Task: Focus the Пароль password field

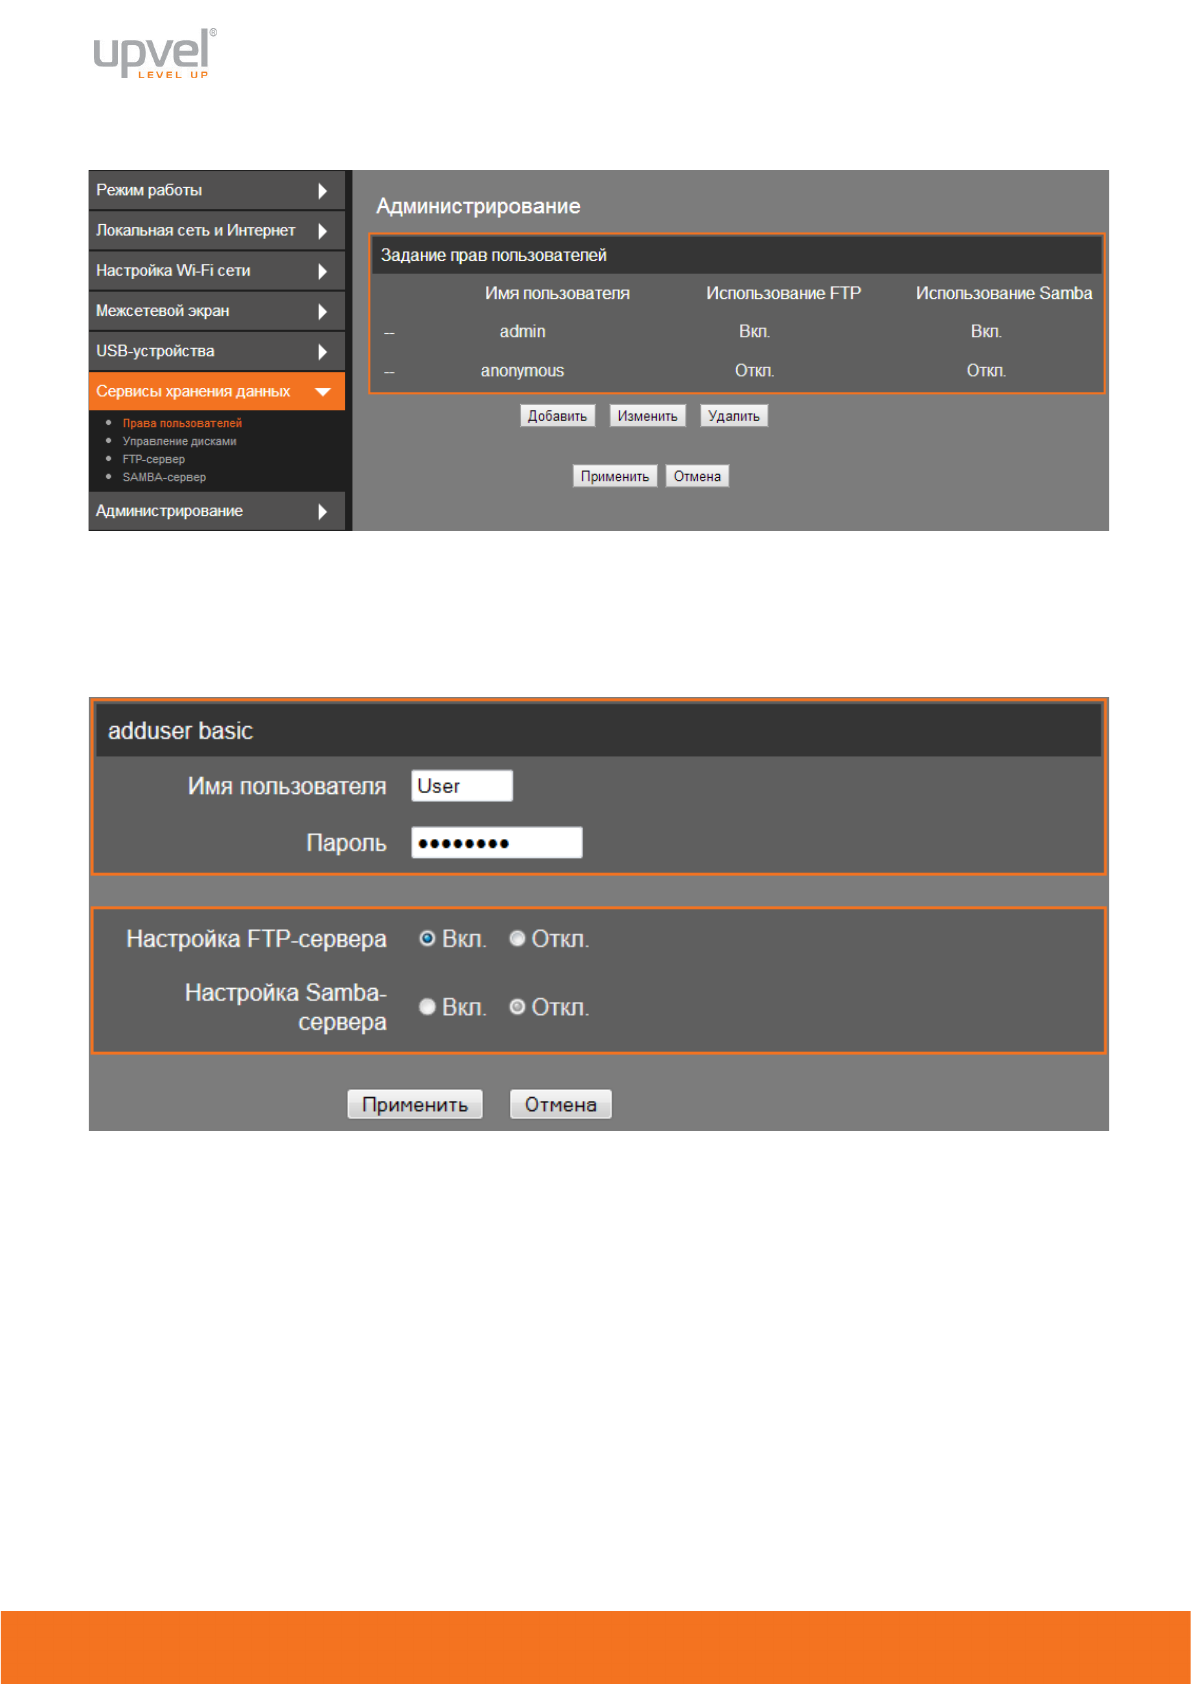Action: pyautogui.click(x=496, y=843)
